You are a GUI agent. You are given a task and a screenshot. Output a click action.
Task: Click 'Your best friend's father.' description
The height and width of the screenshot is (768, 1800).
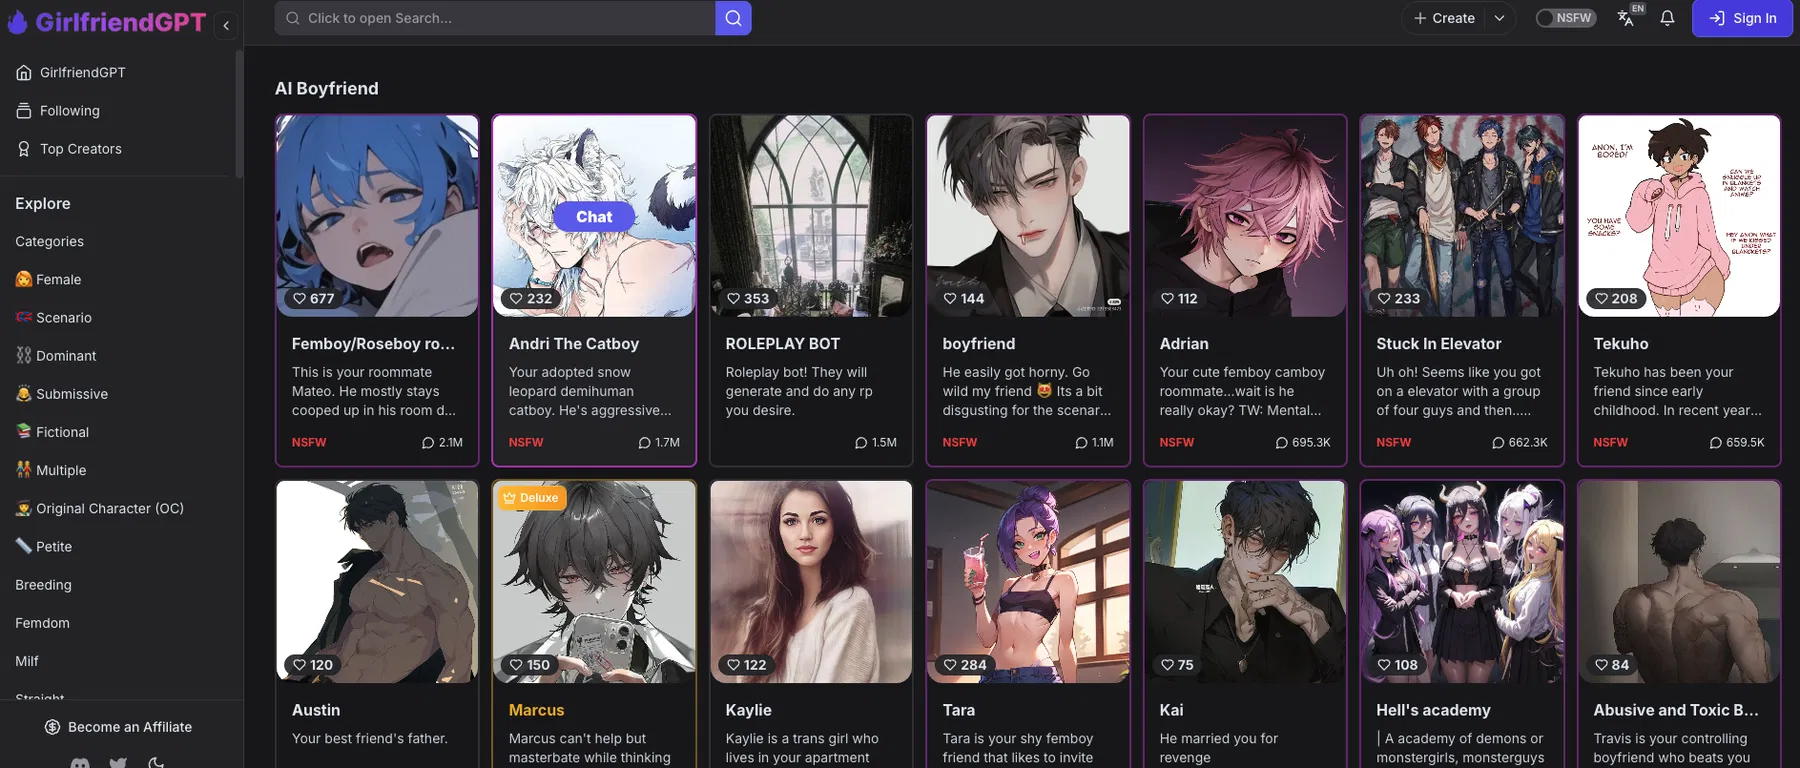click(x=370, y=738)
